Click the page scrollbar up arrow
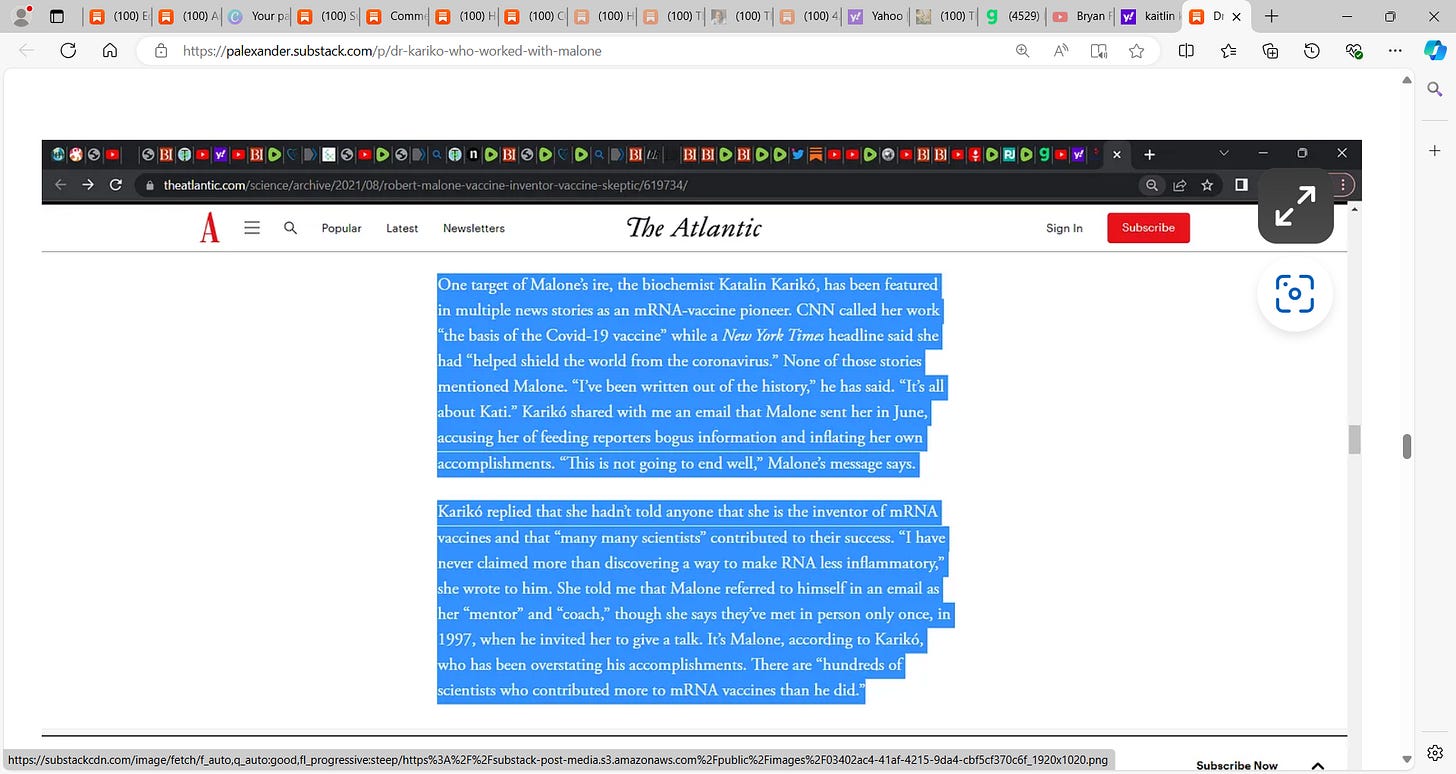This screenshot has width=1456, height=774. (x=1406, y=81)
